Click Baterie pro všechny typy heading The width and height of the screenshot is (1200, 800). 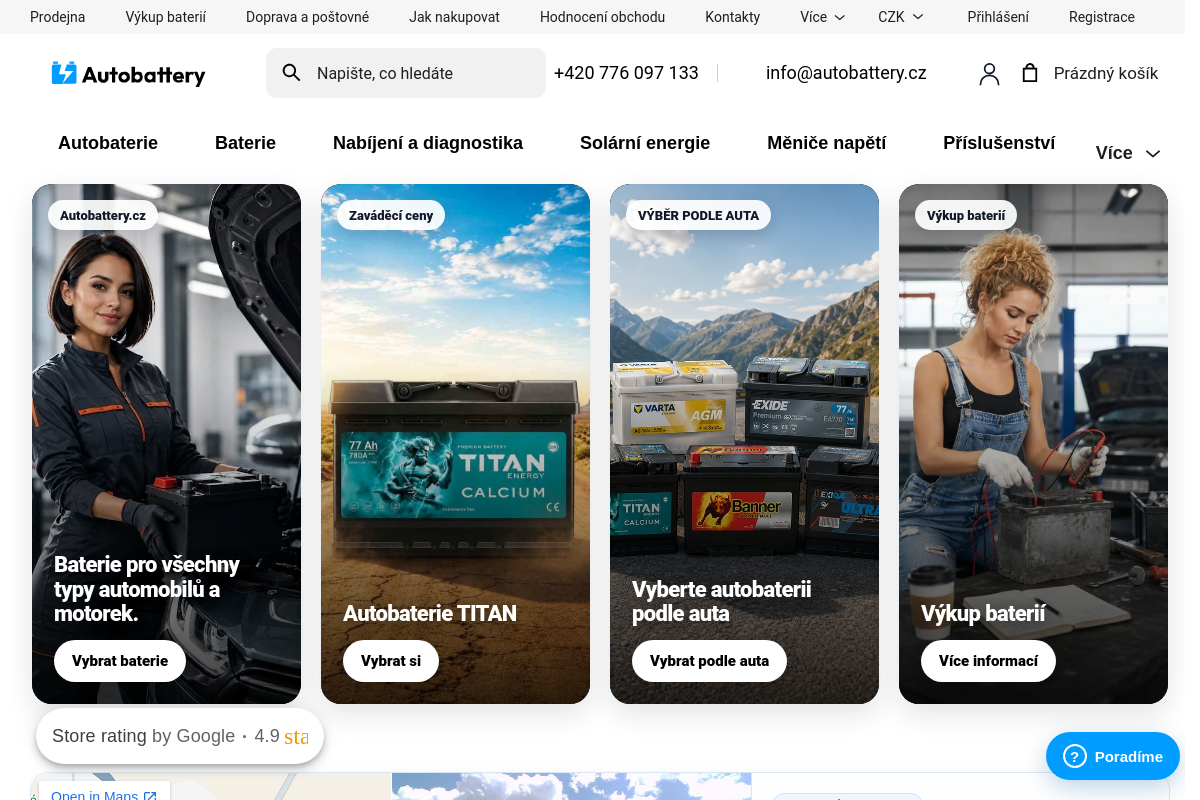147,589
